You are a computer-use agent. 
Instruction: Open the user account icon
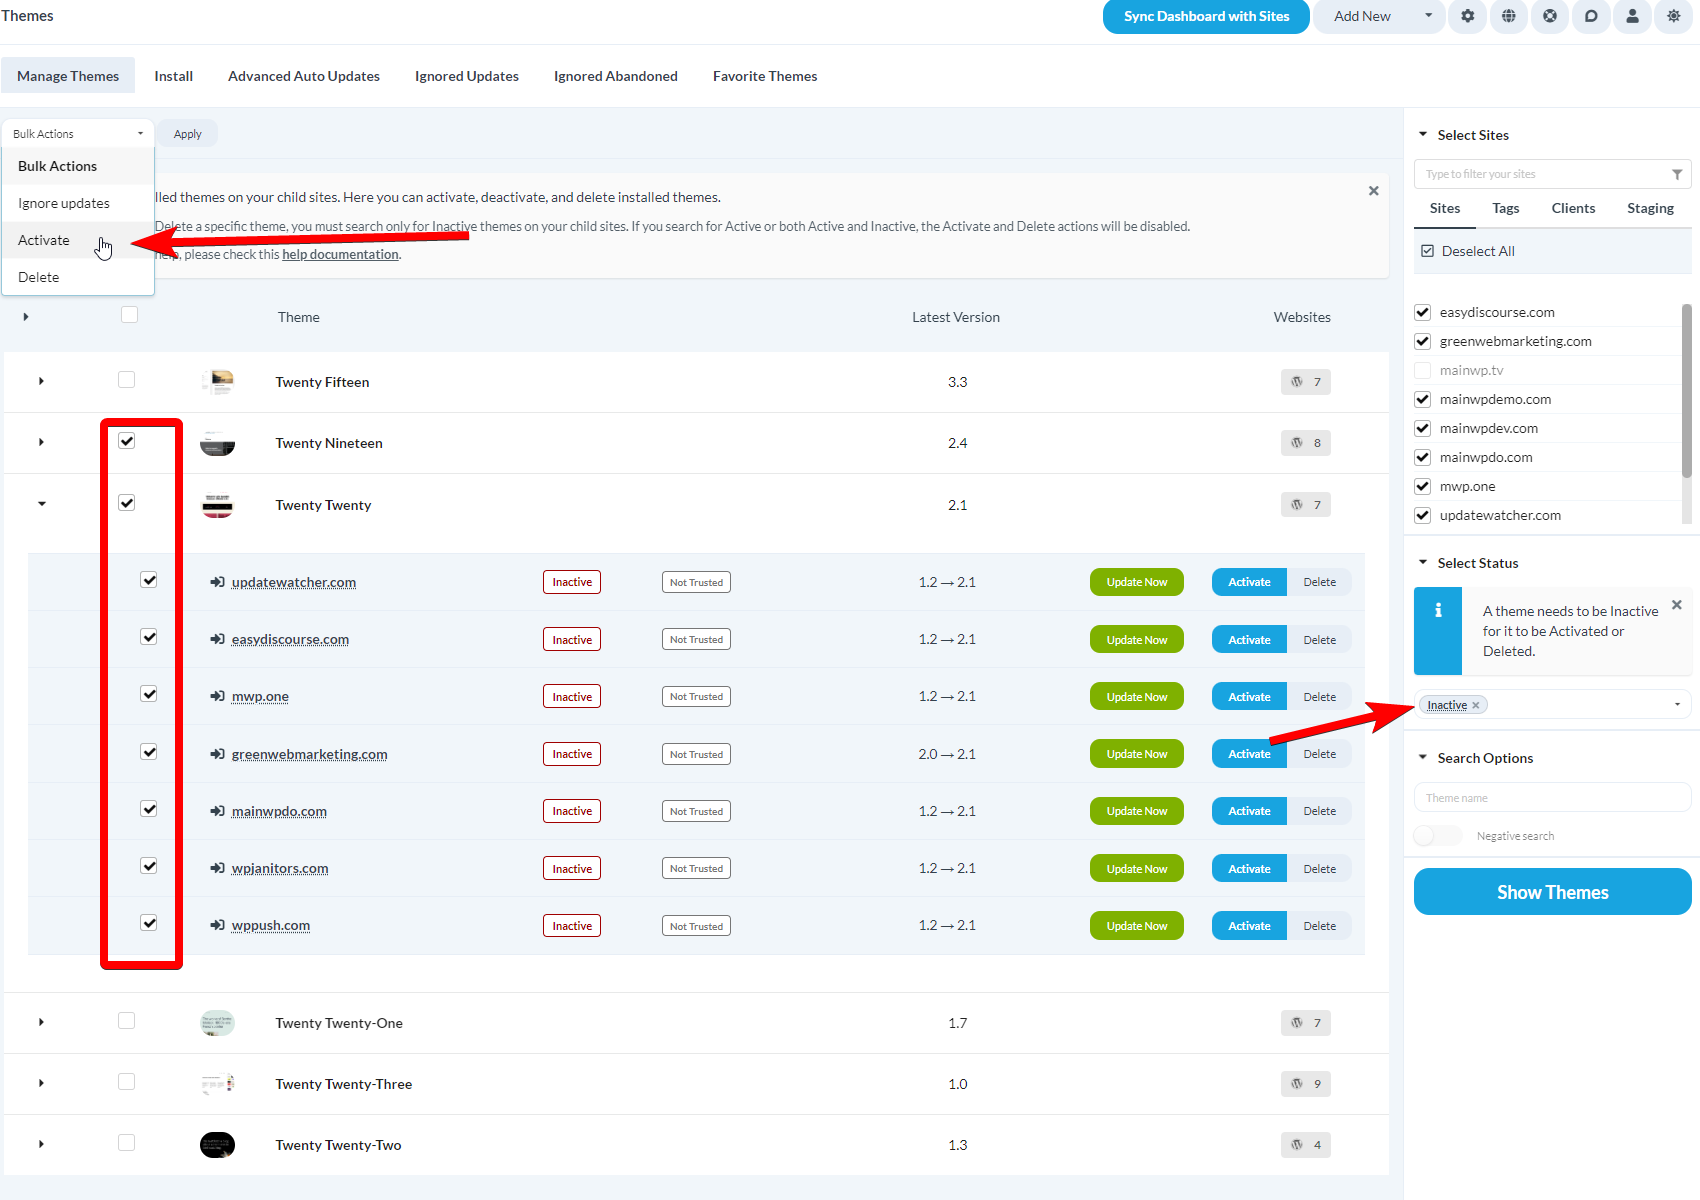click(1632, 16)
